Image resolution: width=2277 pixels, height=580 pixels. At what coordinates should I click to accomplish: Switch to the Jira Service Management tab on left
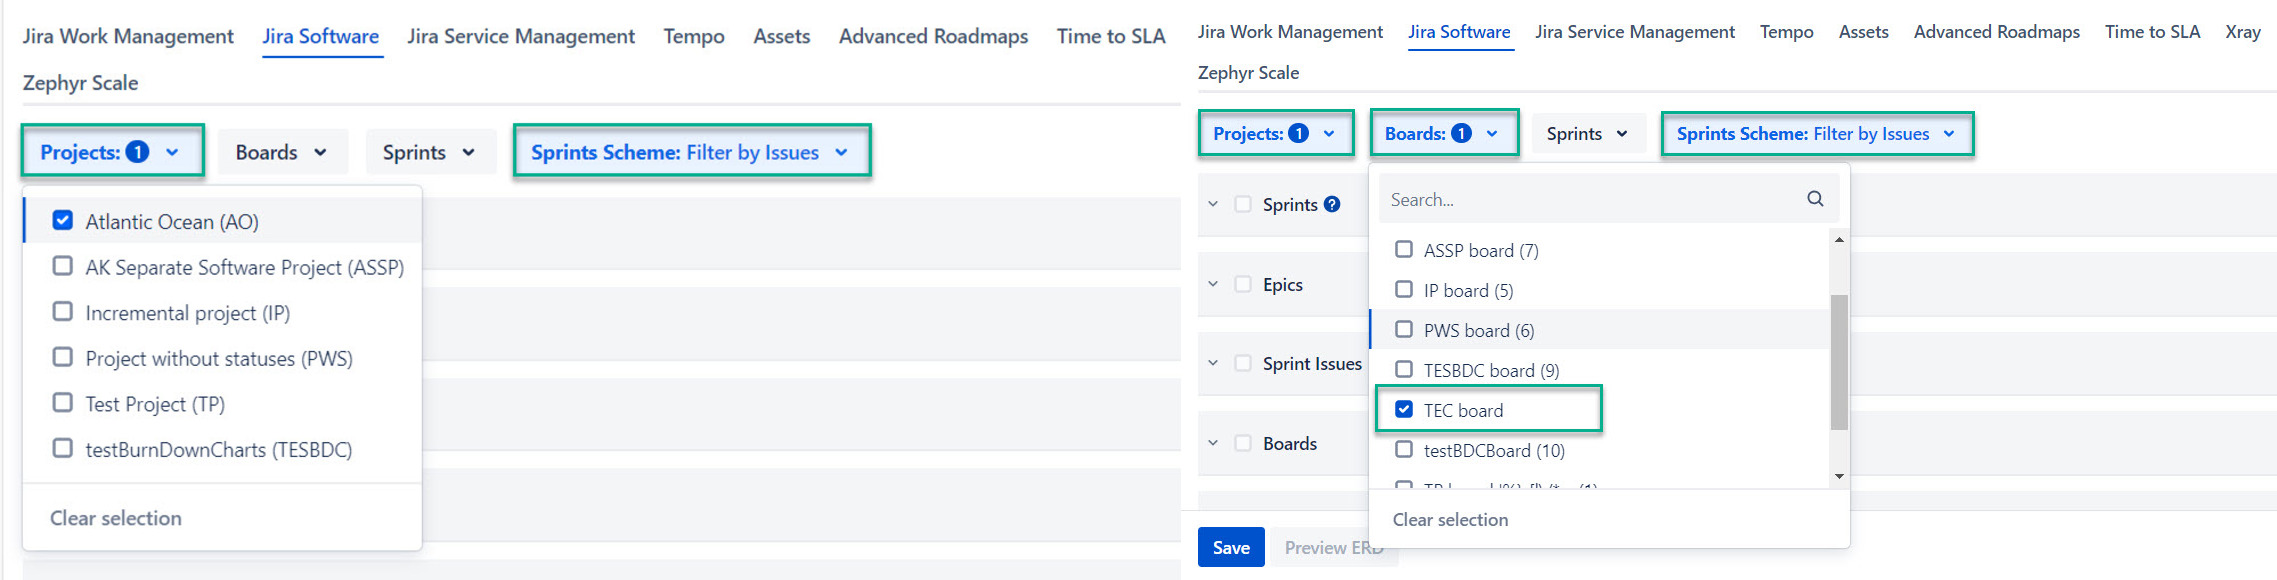pos(520,37)
